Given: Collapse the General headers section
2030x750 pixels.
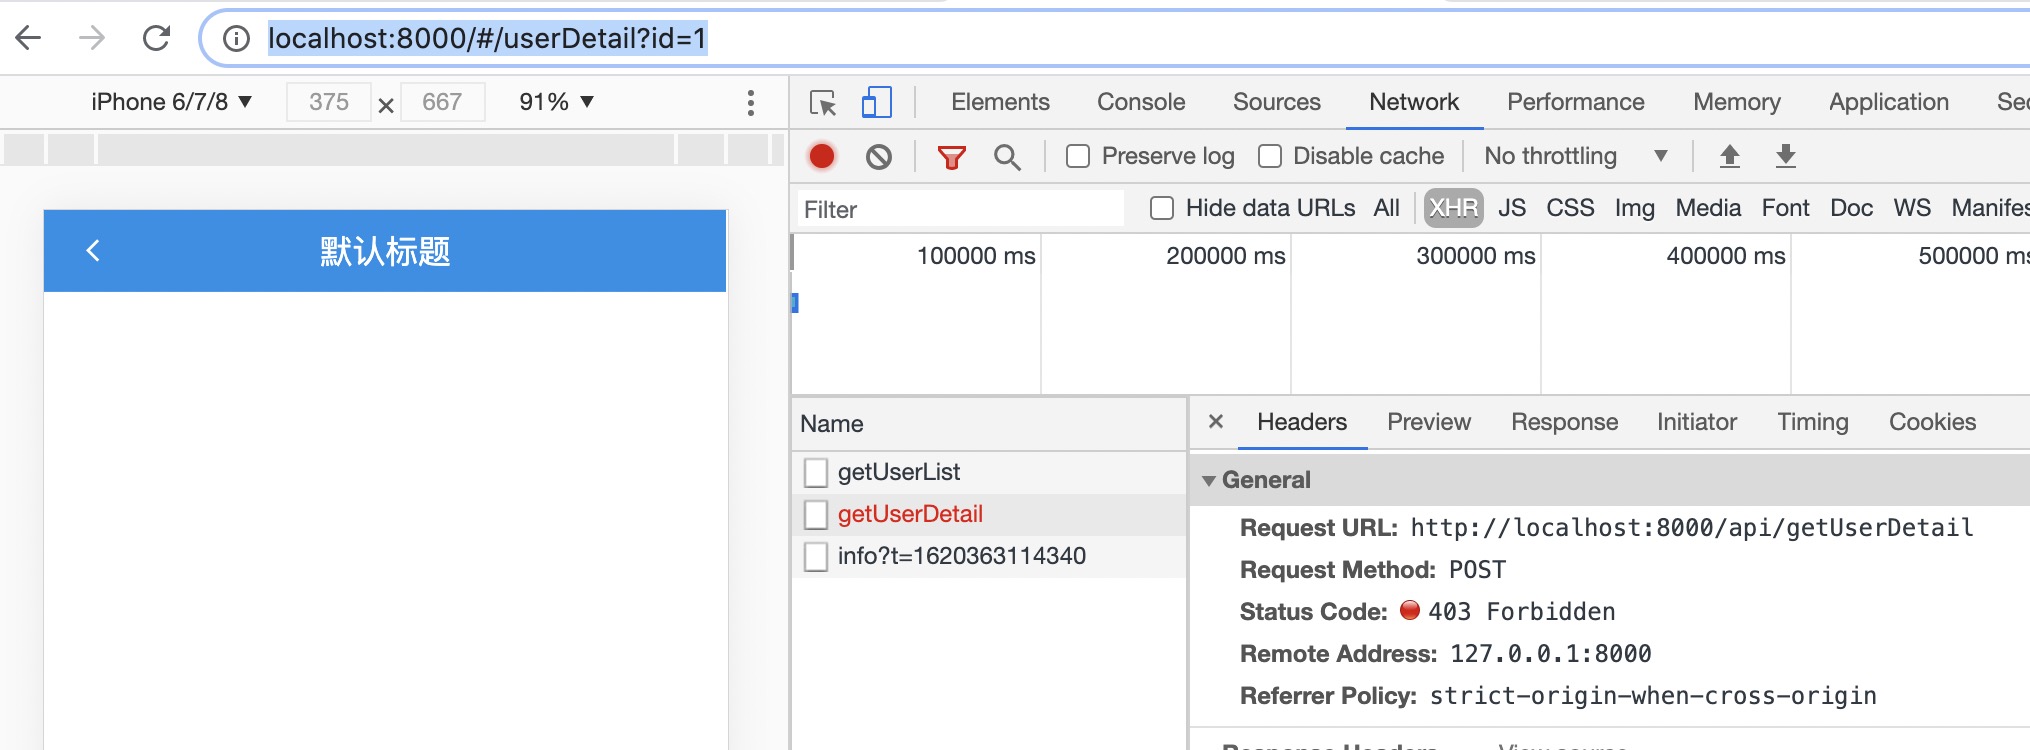Looking at the screenshot, I should point(1209,480).
